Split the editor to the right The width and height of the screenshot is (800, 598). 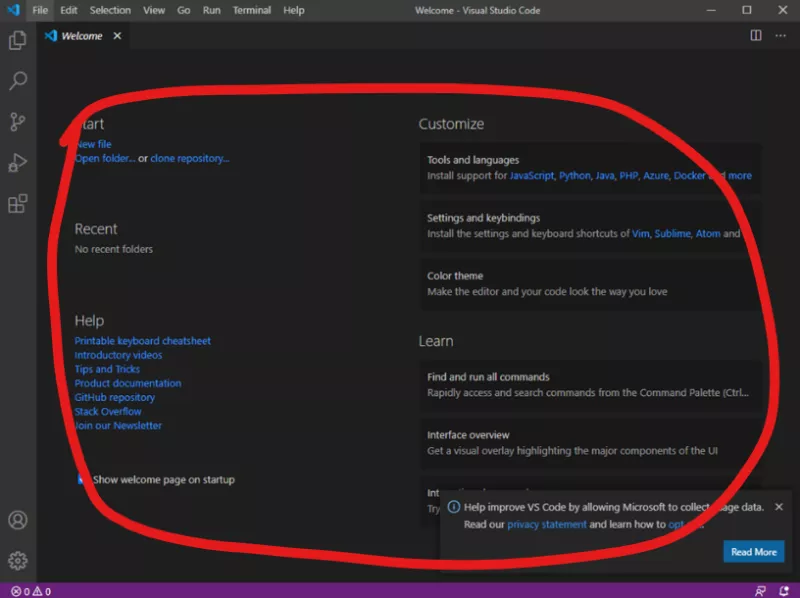(756, 35)
